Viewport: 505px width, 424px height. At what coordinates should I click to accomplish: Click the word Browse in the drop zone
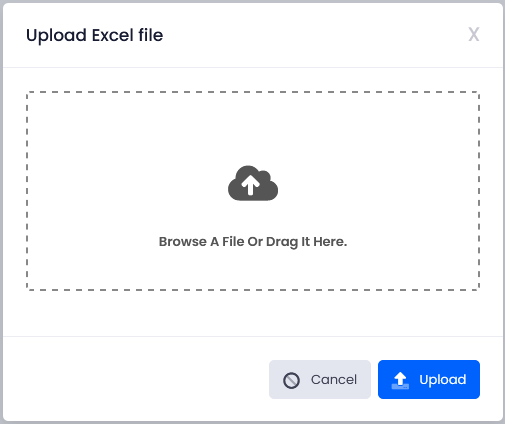pyautogui.click(x=183, y=242)
